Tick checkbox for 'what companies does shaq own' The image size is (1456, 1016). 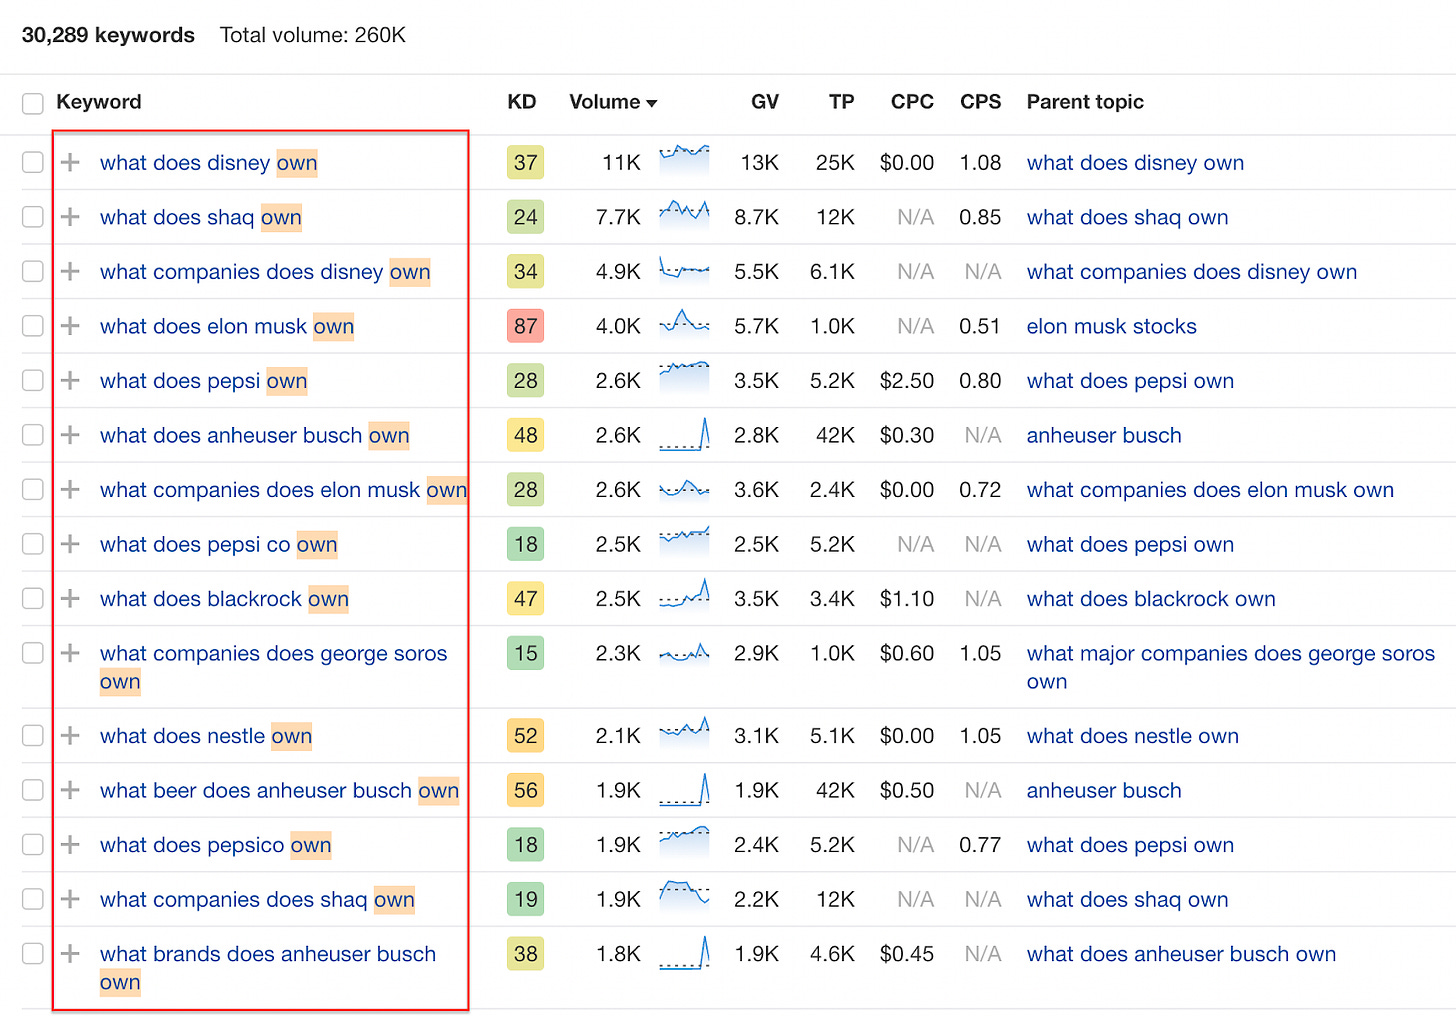point(33,899)
